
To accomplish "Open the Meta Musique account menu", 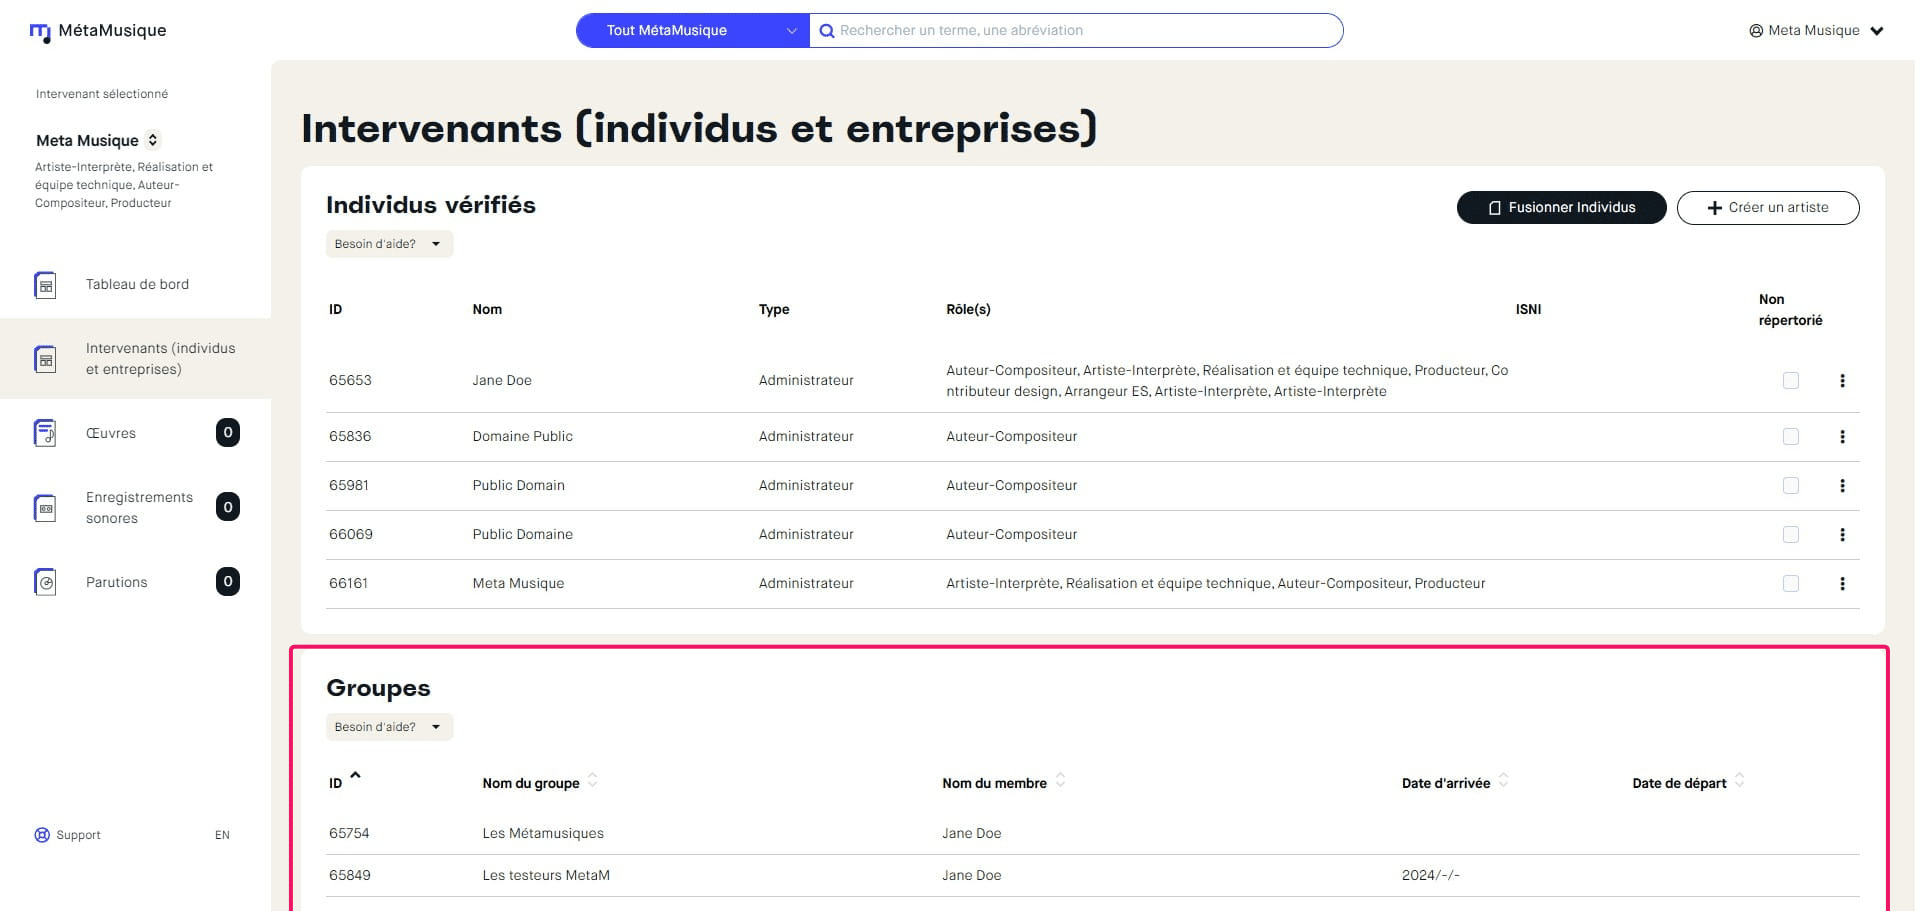I will [1815, 31].
